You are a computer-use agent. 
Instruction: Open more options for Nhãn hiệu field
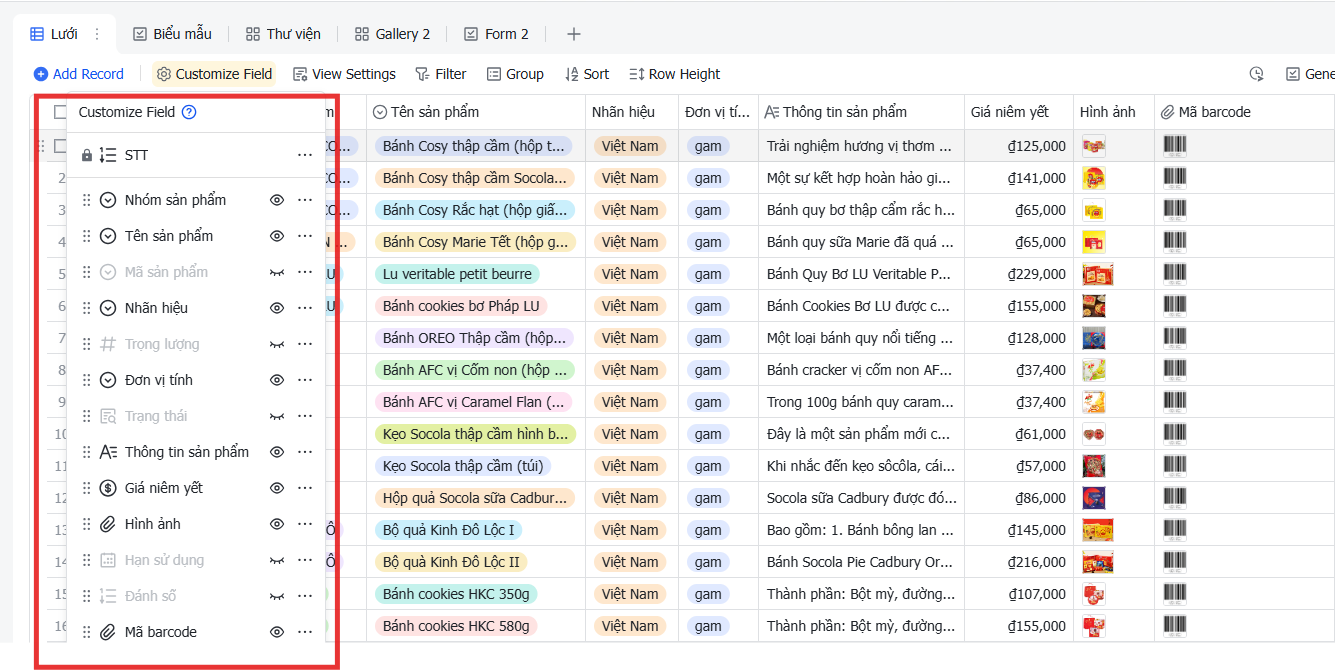[x=305, y=308]
